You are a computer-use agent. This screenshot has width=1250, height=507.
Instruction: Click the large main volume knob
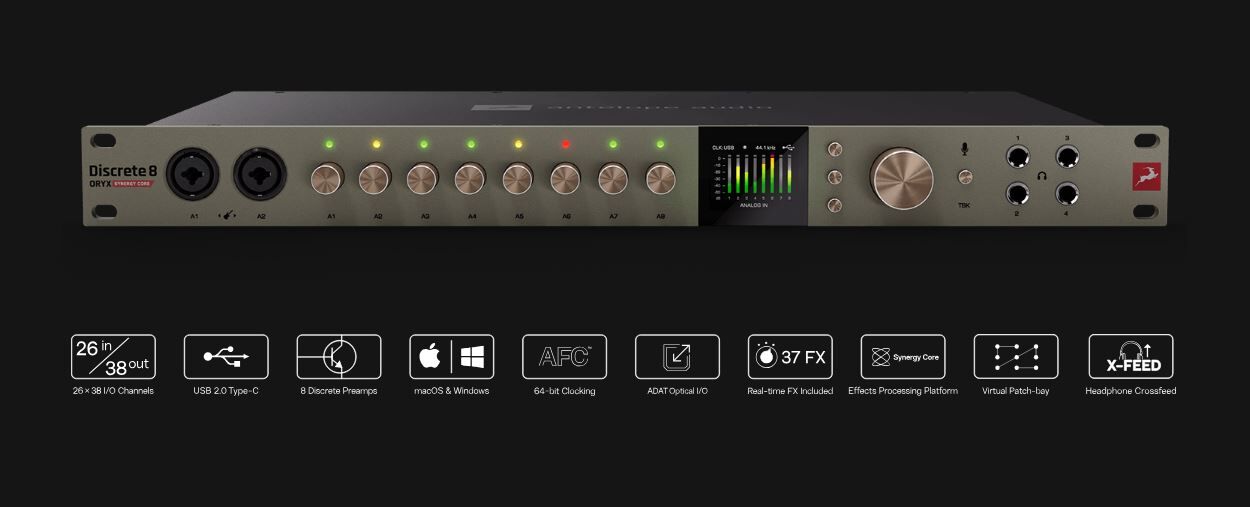click(x=902, y=178)
